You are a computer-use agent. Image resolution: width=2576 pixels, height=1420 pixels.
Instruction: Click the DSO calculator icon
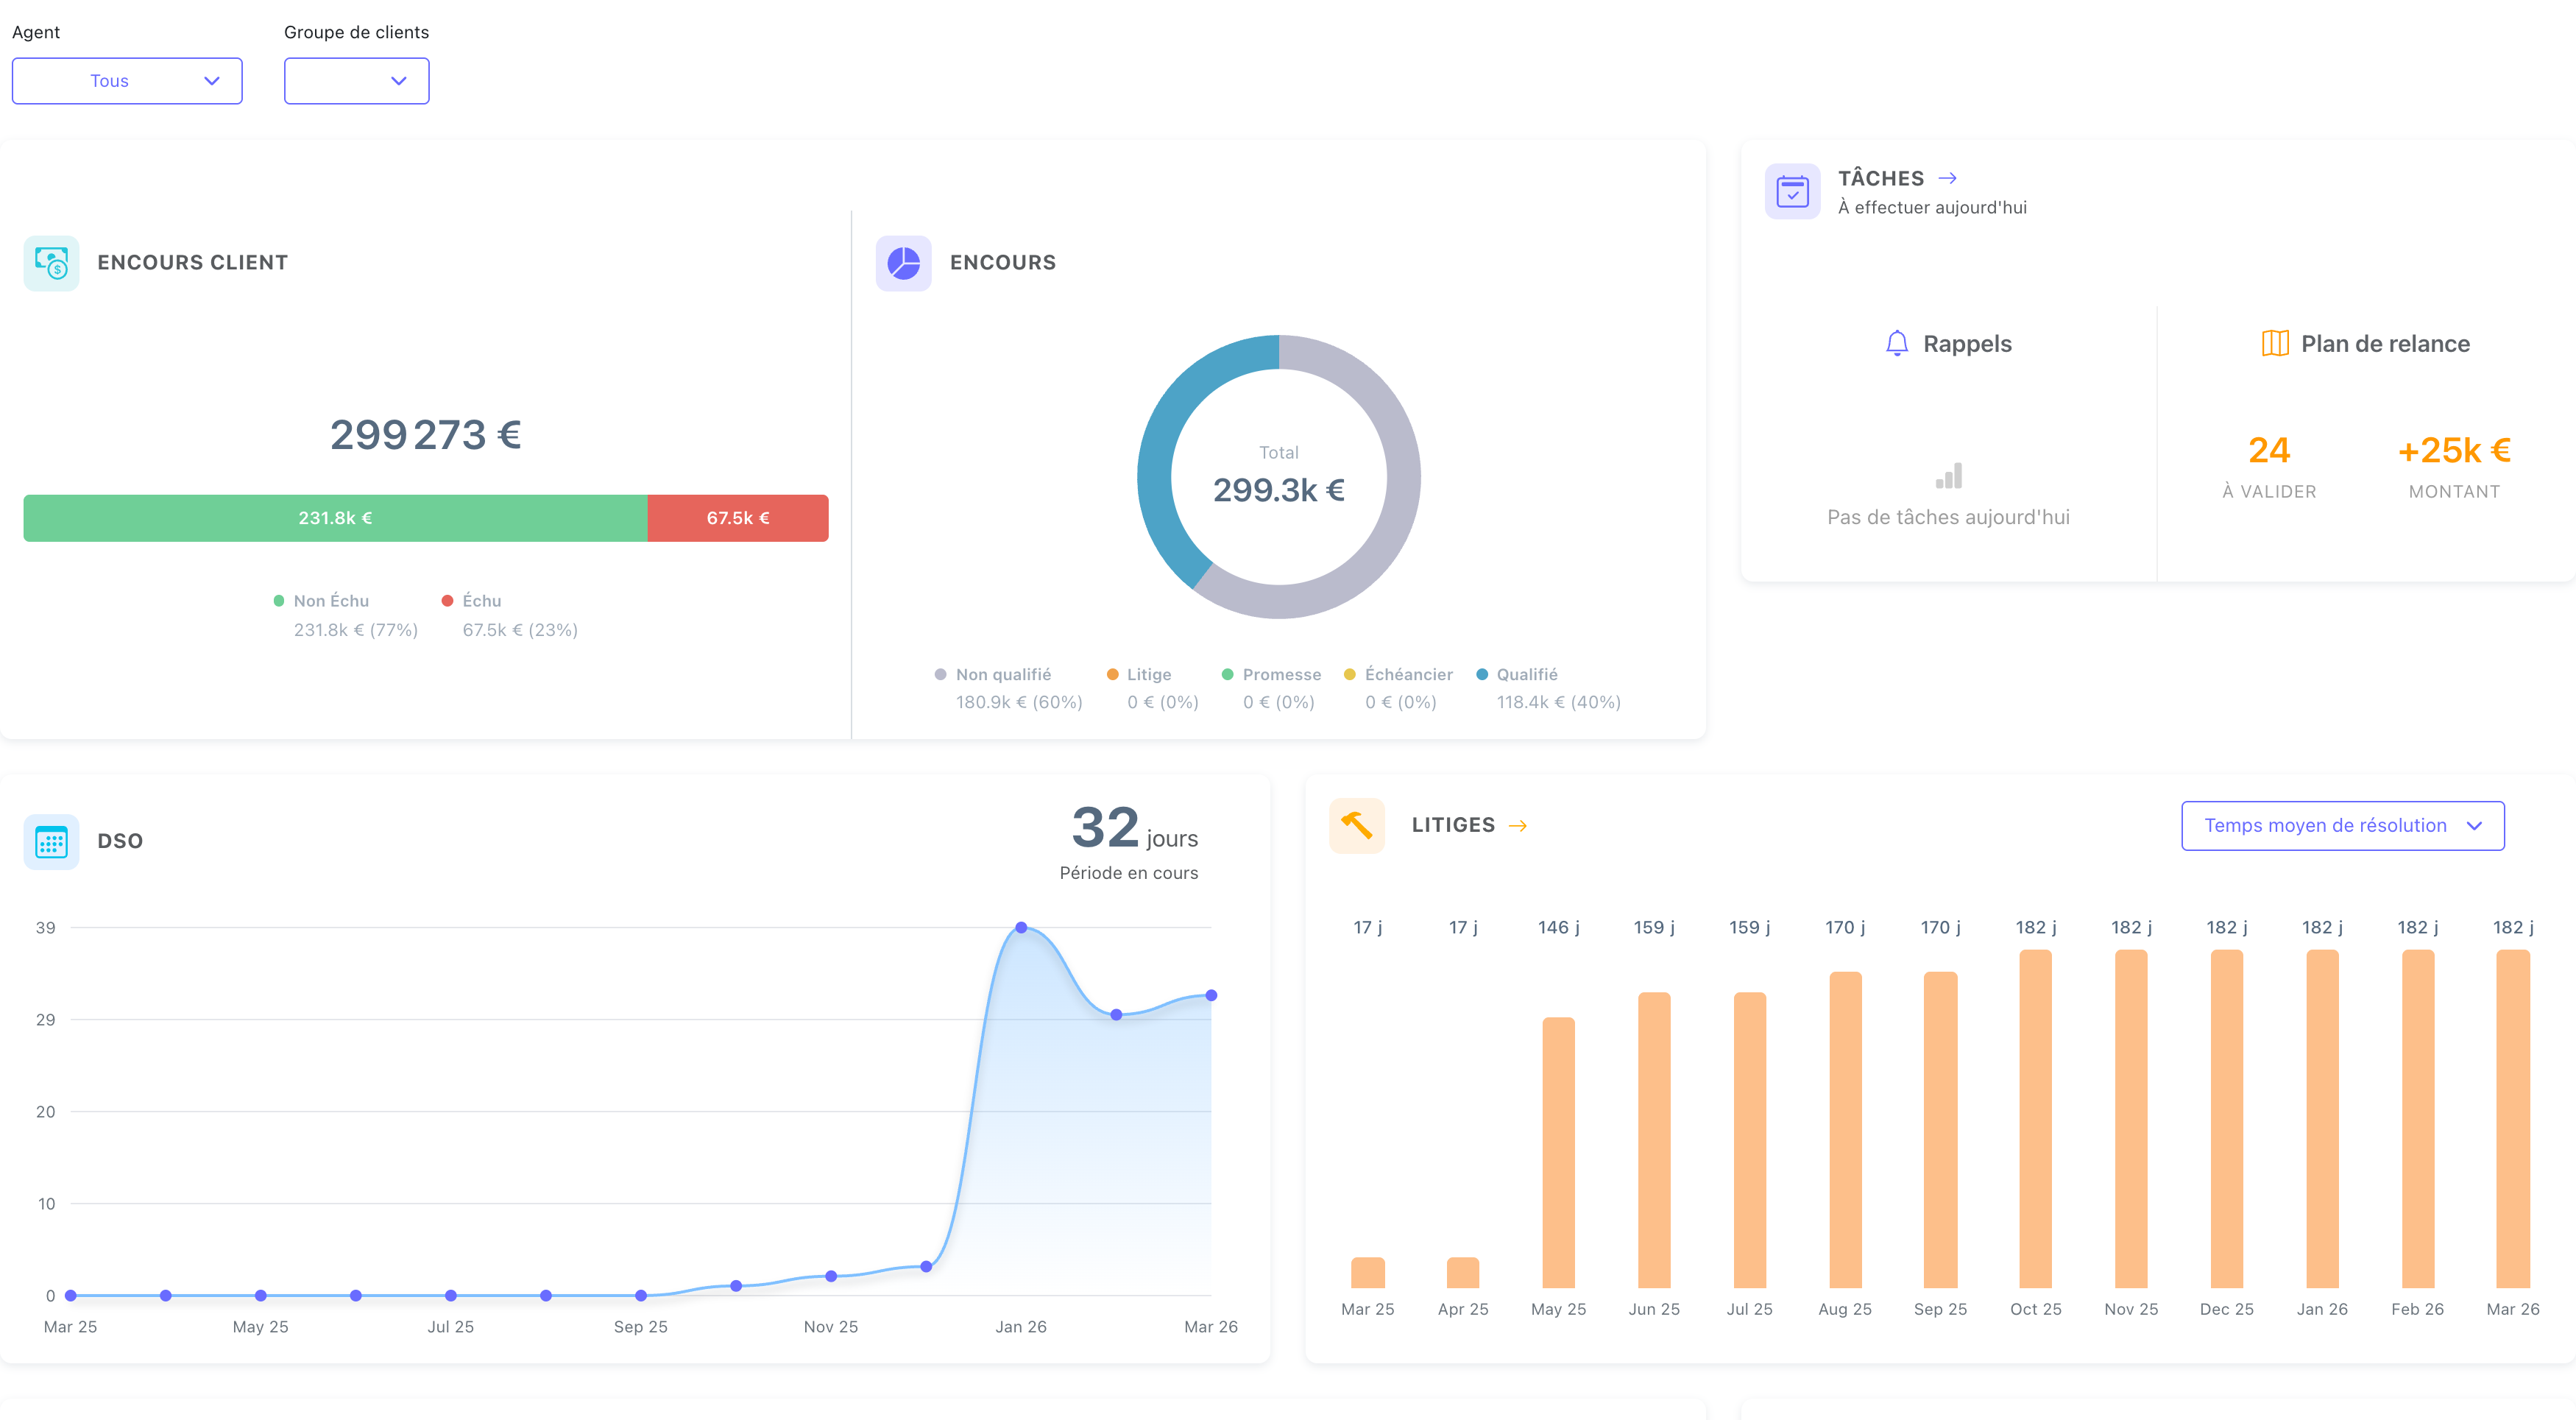click(51, 841)
